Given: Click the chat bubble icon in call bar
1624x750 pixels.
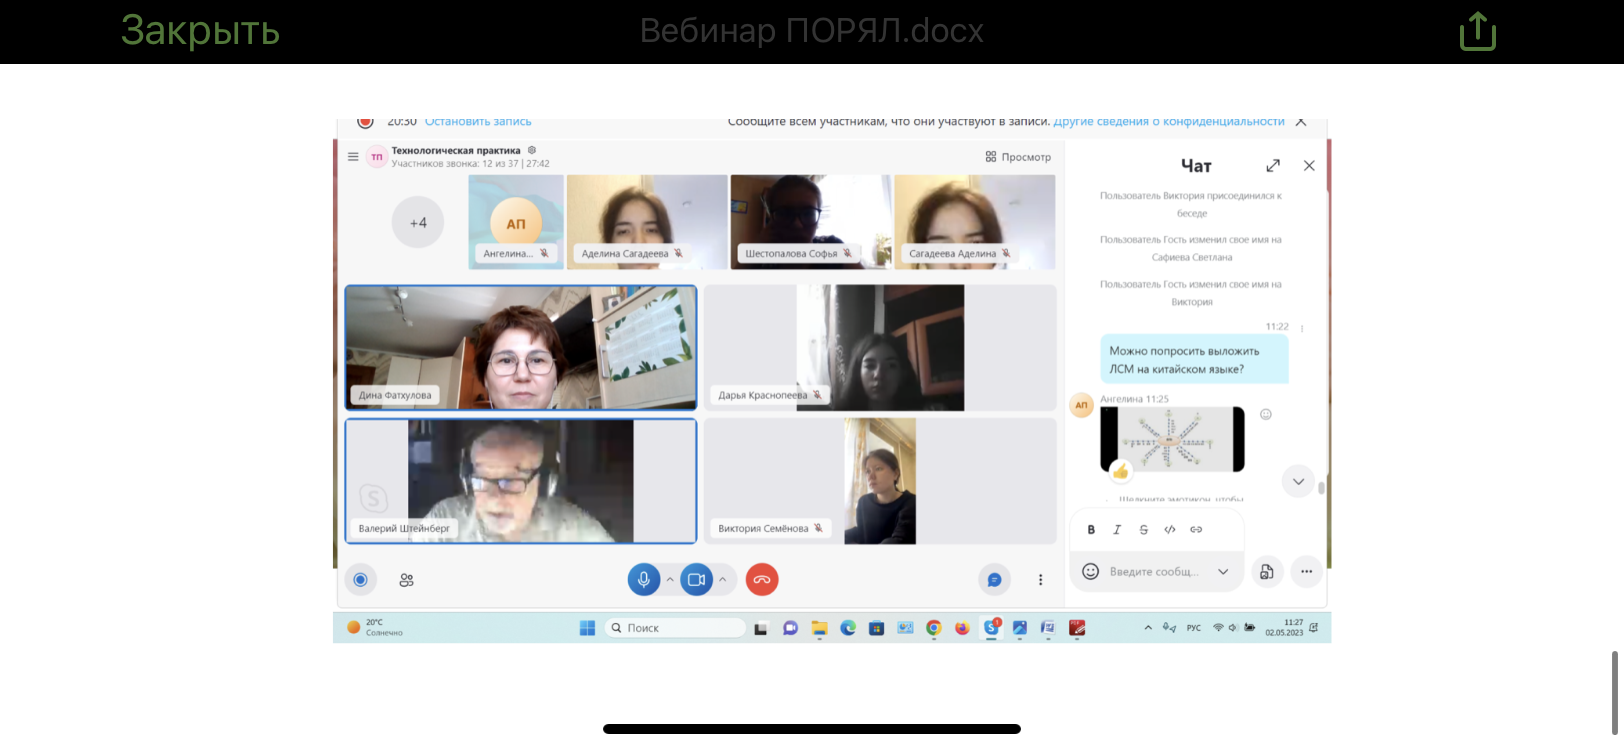Looking at the screenshot, I should tap(994, 580).
